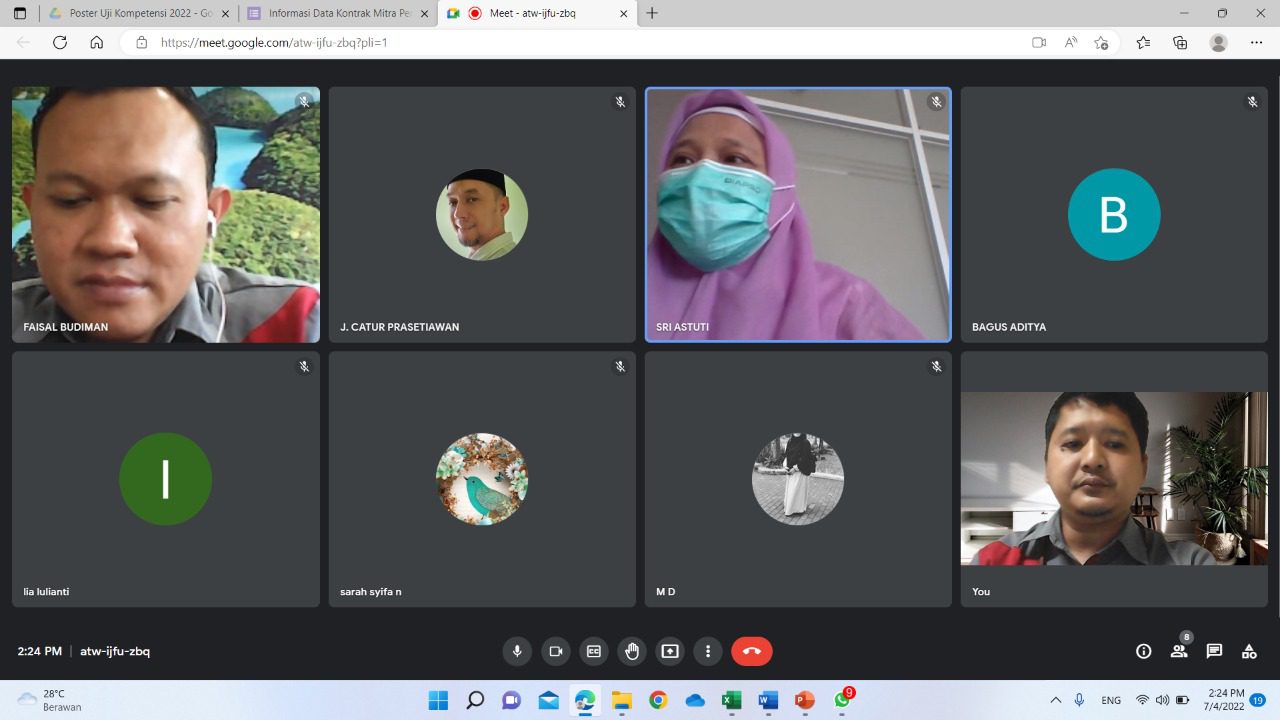Open WhatsApp from the taskbar
The width and height of the screenshot is (1280, 720).
(x=842, y=700)
